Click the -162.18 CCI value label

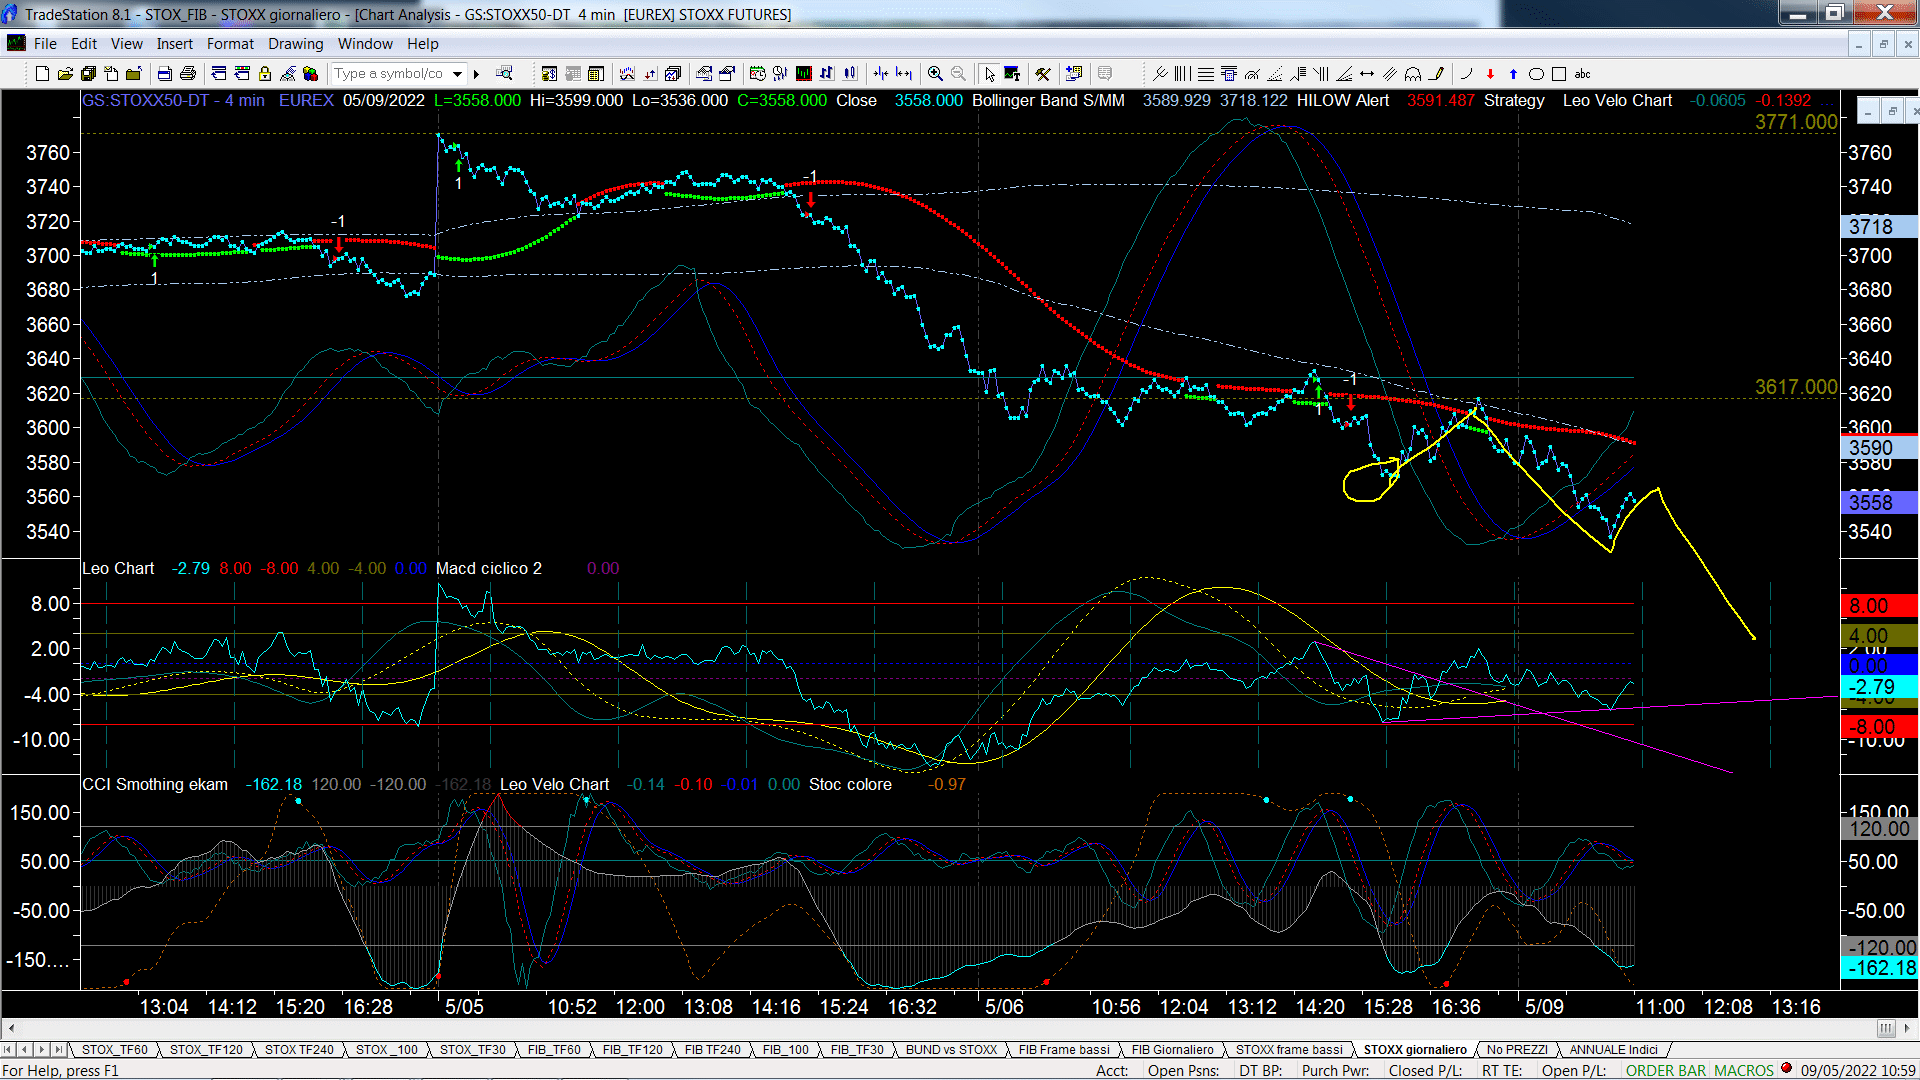(1879, 968)
